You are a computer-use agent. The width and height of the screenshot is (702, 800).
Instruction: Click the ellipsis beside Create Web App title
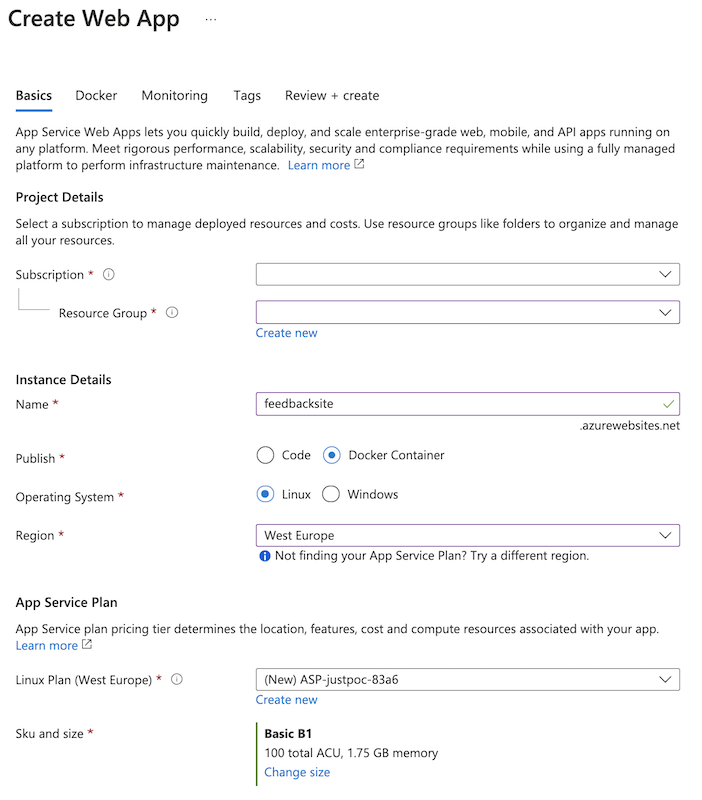tap(210, 20)
